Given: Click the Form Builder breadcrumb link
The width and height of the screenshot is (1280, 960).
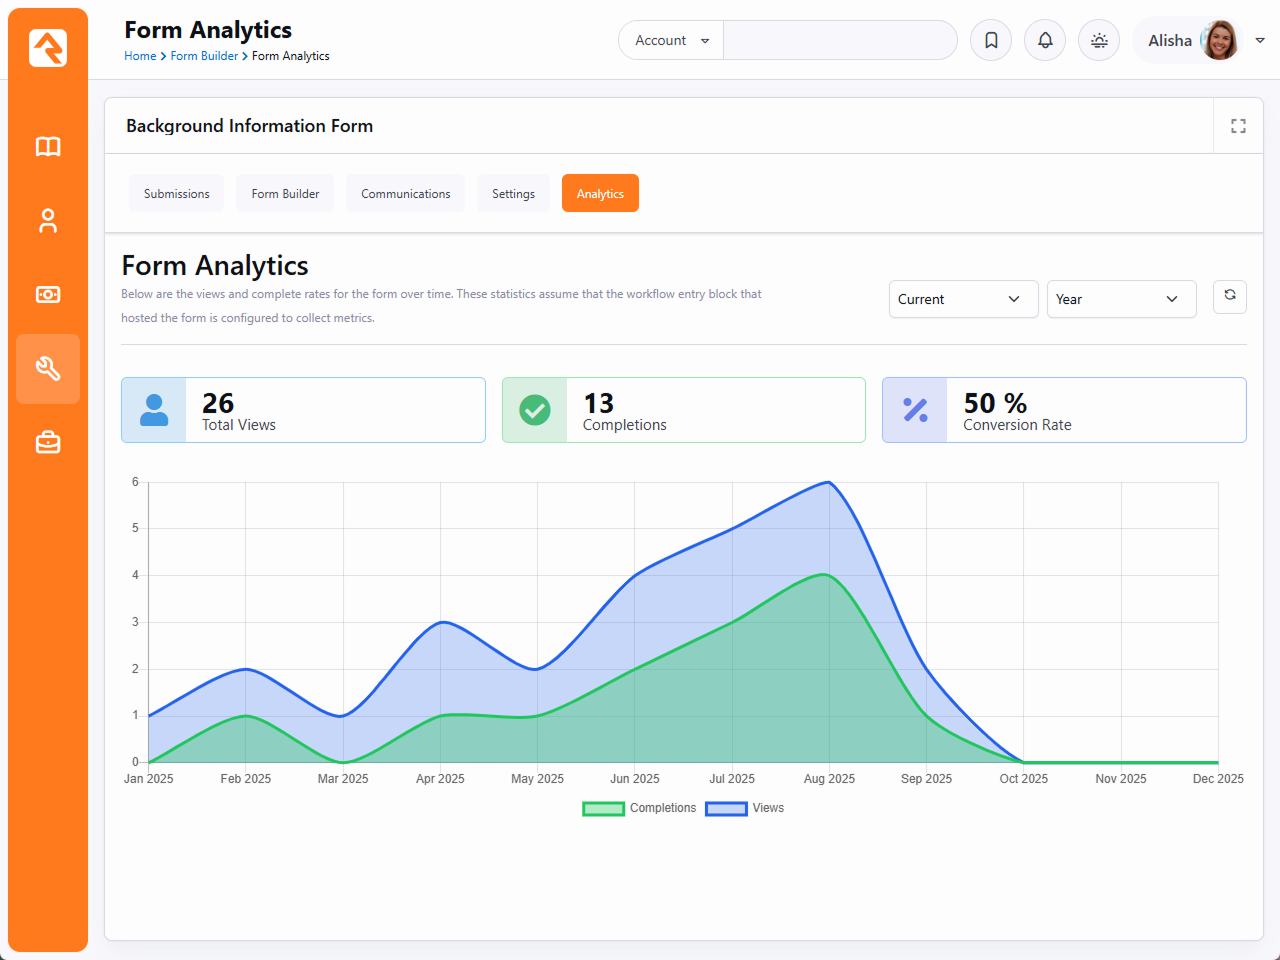Looking at the screenshot, I should [x=204, y=56].
